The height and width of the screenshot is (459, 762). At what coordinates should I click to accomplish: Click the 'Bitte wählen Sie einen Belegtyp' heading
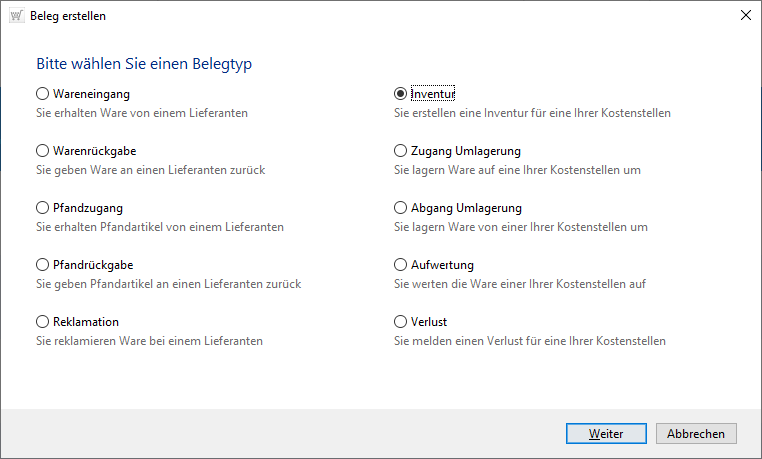tap(144, 64)
